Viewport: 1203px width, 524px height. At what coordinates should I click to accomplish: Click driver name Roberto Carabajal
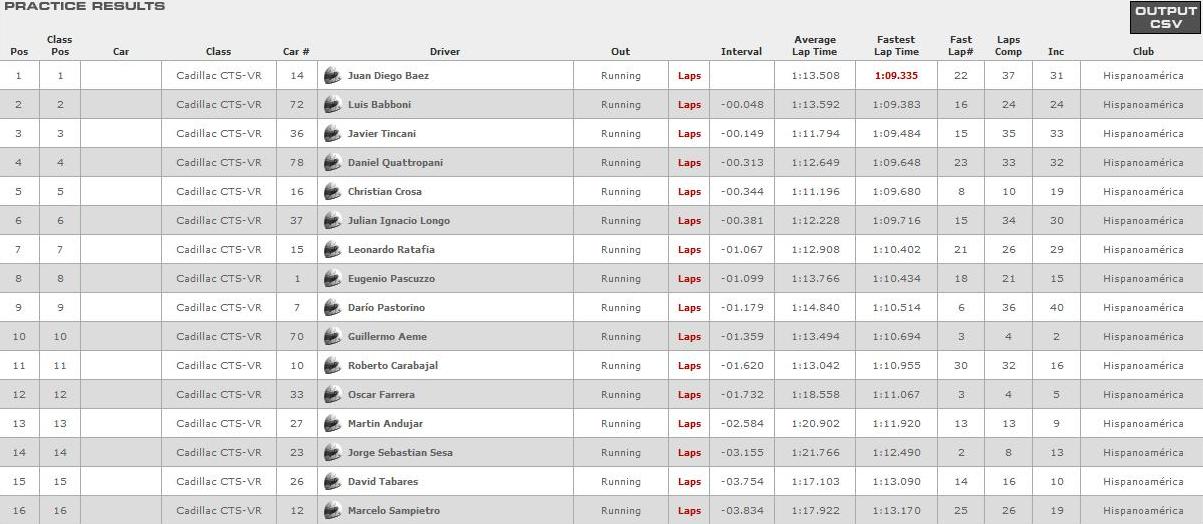(393, 366)
